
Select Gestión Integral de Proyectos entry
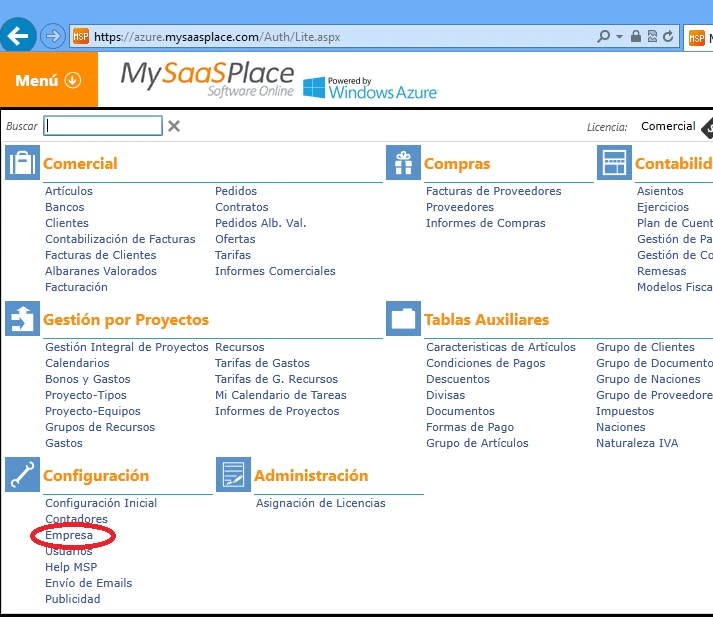(x=126, y=347)
